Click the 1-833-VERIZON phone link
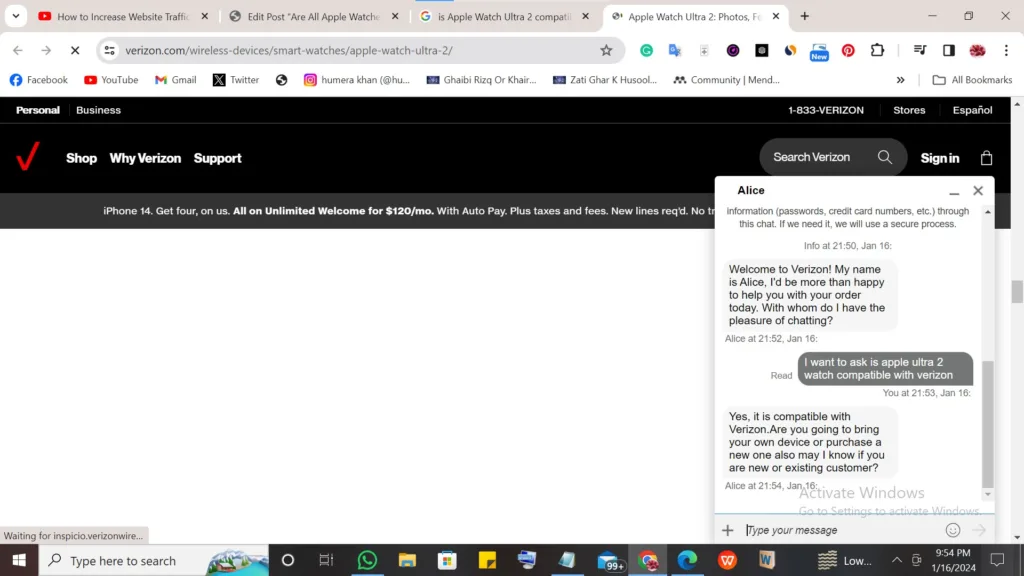Image resolution: width=1024 pixels, height=576 pixels. pyautogui.click(x=825, y=110)
